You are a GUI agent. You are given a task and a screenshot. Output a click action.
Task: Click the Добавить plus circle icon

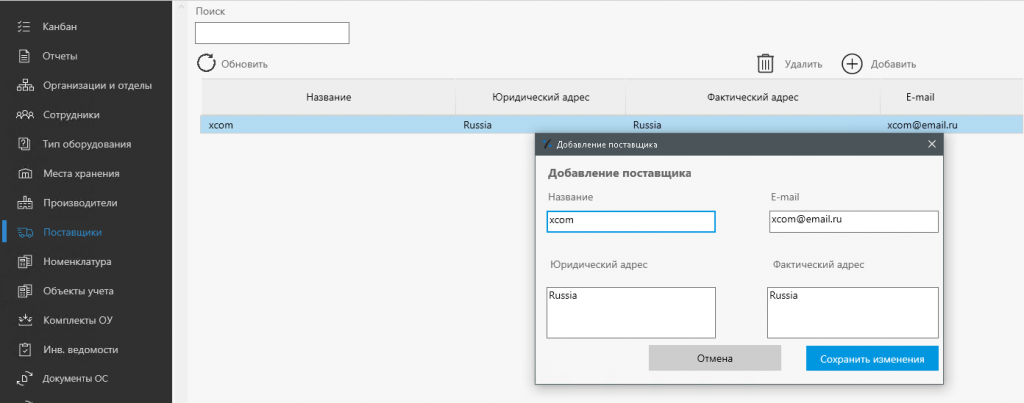[852, 64]
